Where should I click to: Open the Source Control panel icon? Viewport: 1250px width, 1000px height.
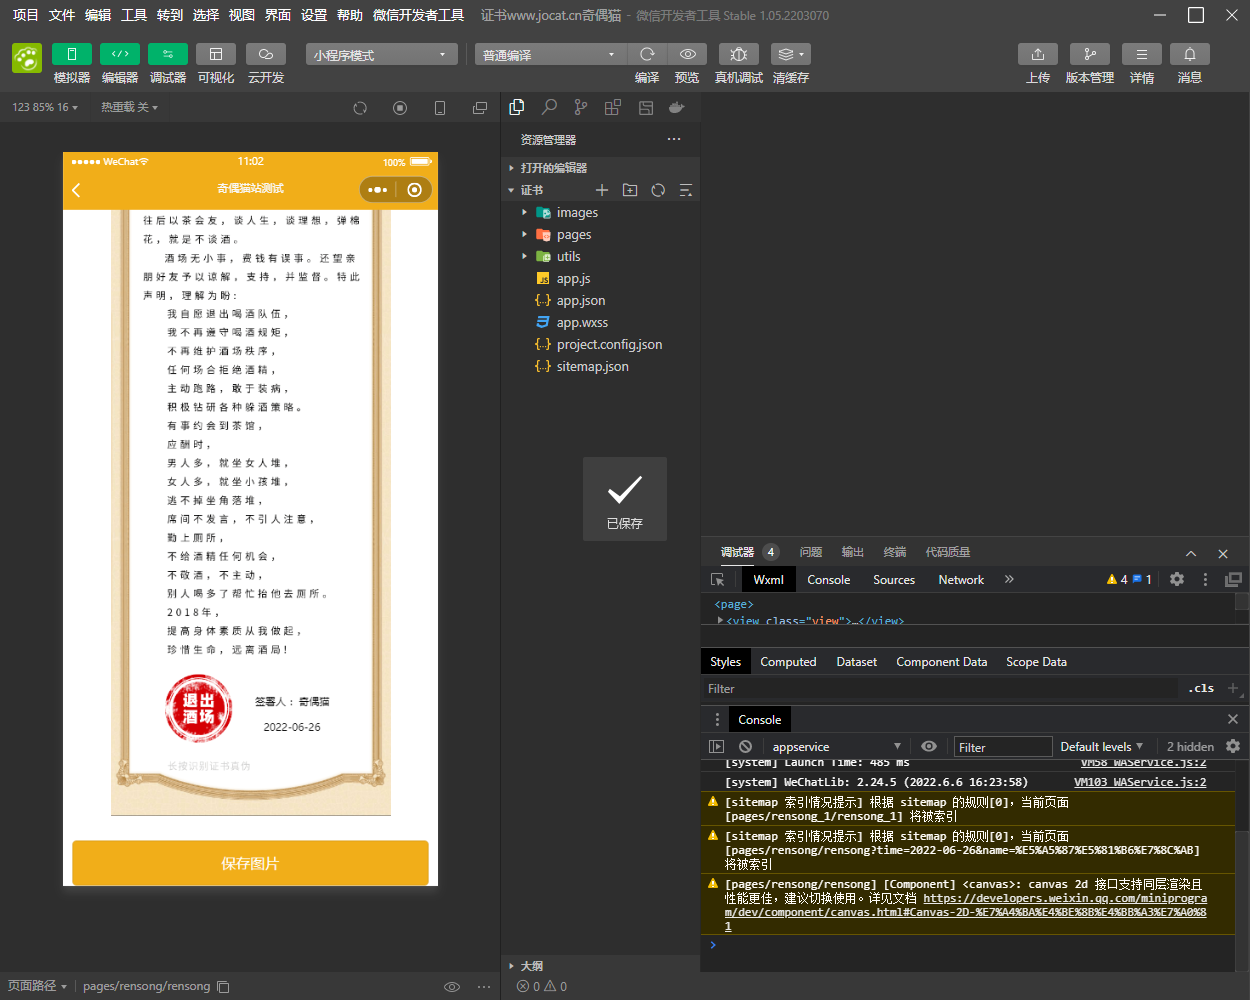pos(581,107)
